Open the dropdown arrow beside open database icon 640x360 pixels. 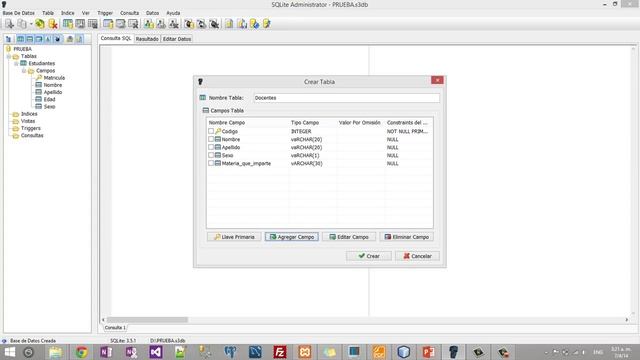[31, 24]
